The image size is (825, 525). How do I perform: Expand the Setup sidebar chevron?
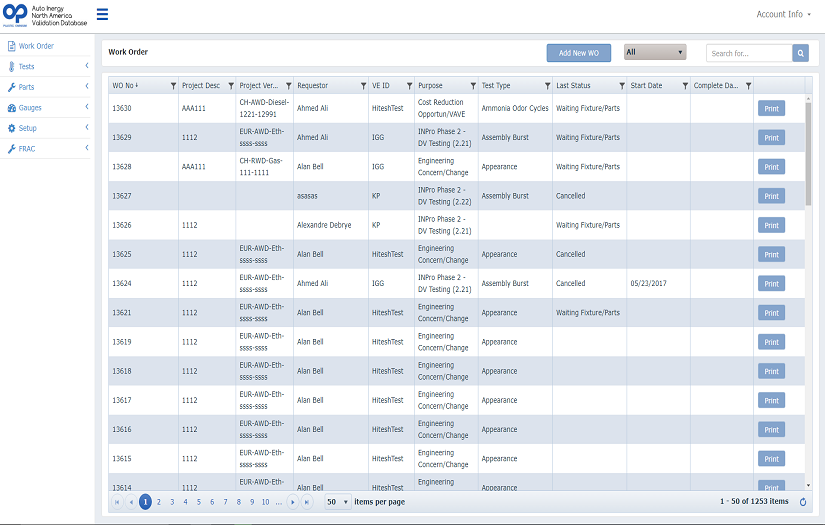tap(87, 127)
